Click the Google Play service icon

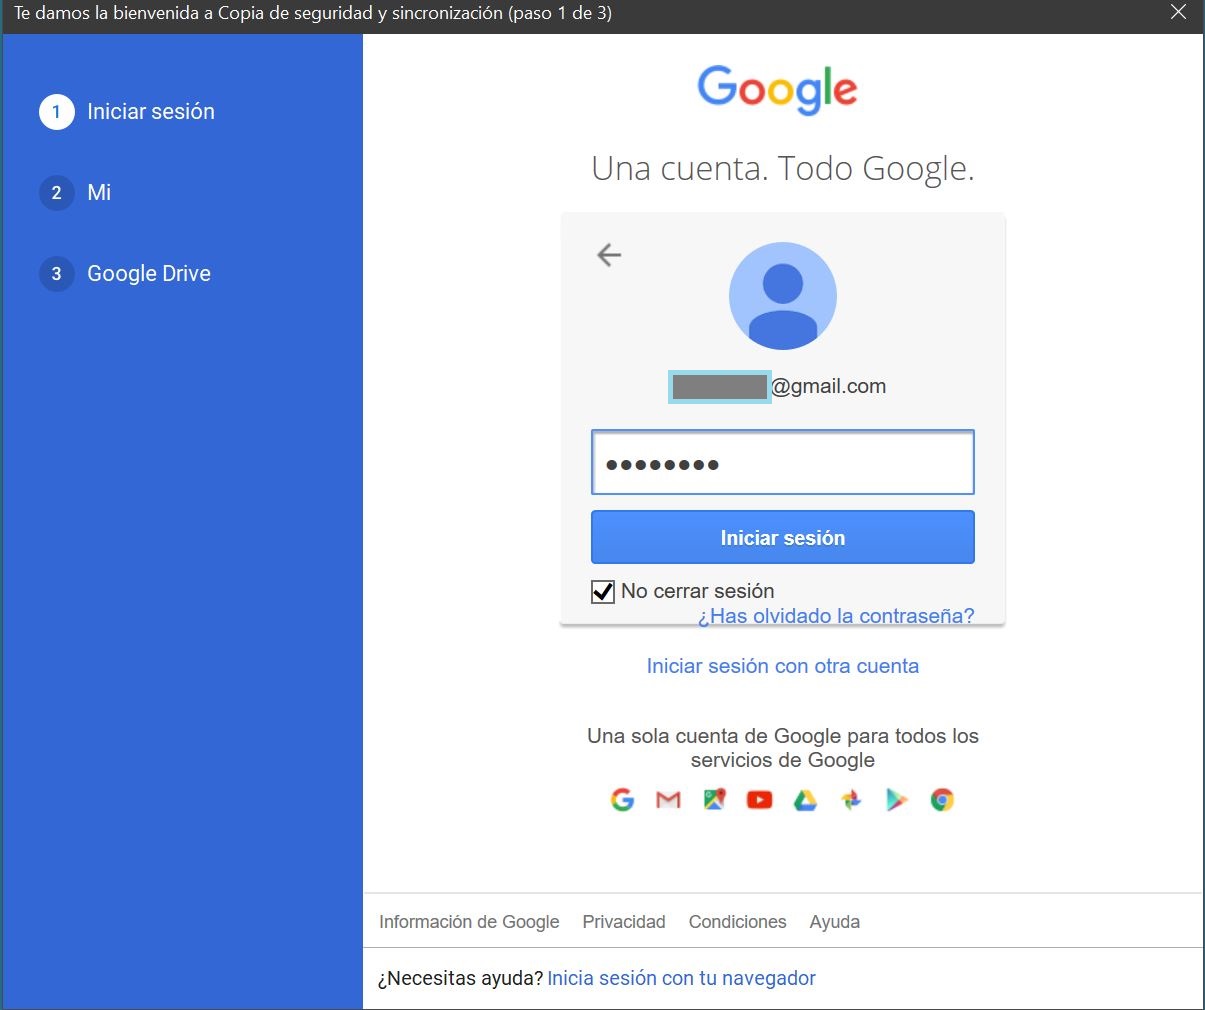(x=896, y=799)
